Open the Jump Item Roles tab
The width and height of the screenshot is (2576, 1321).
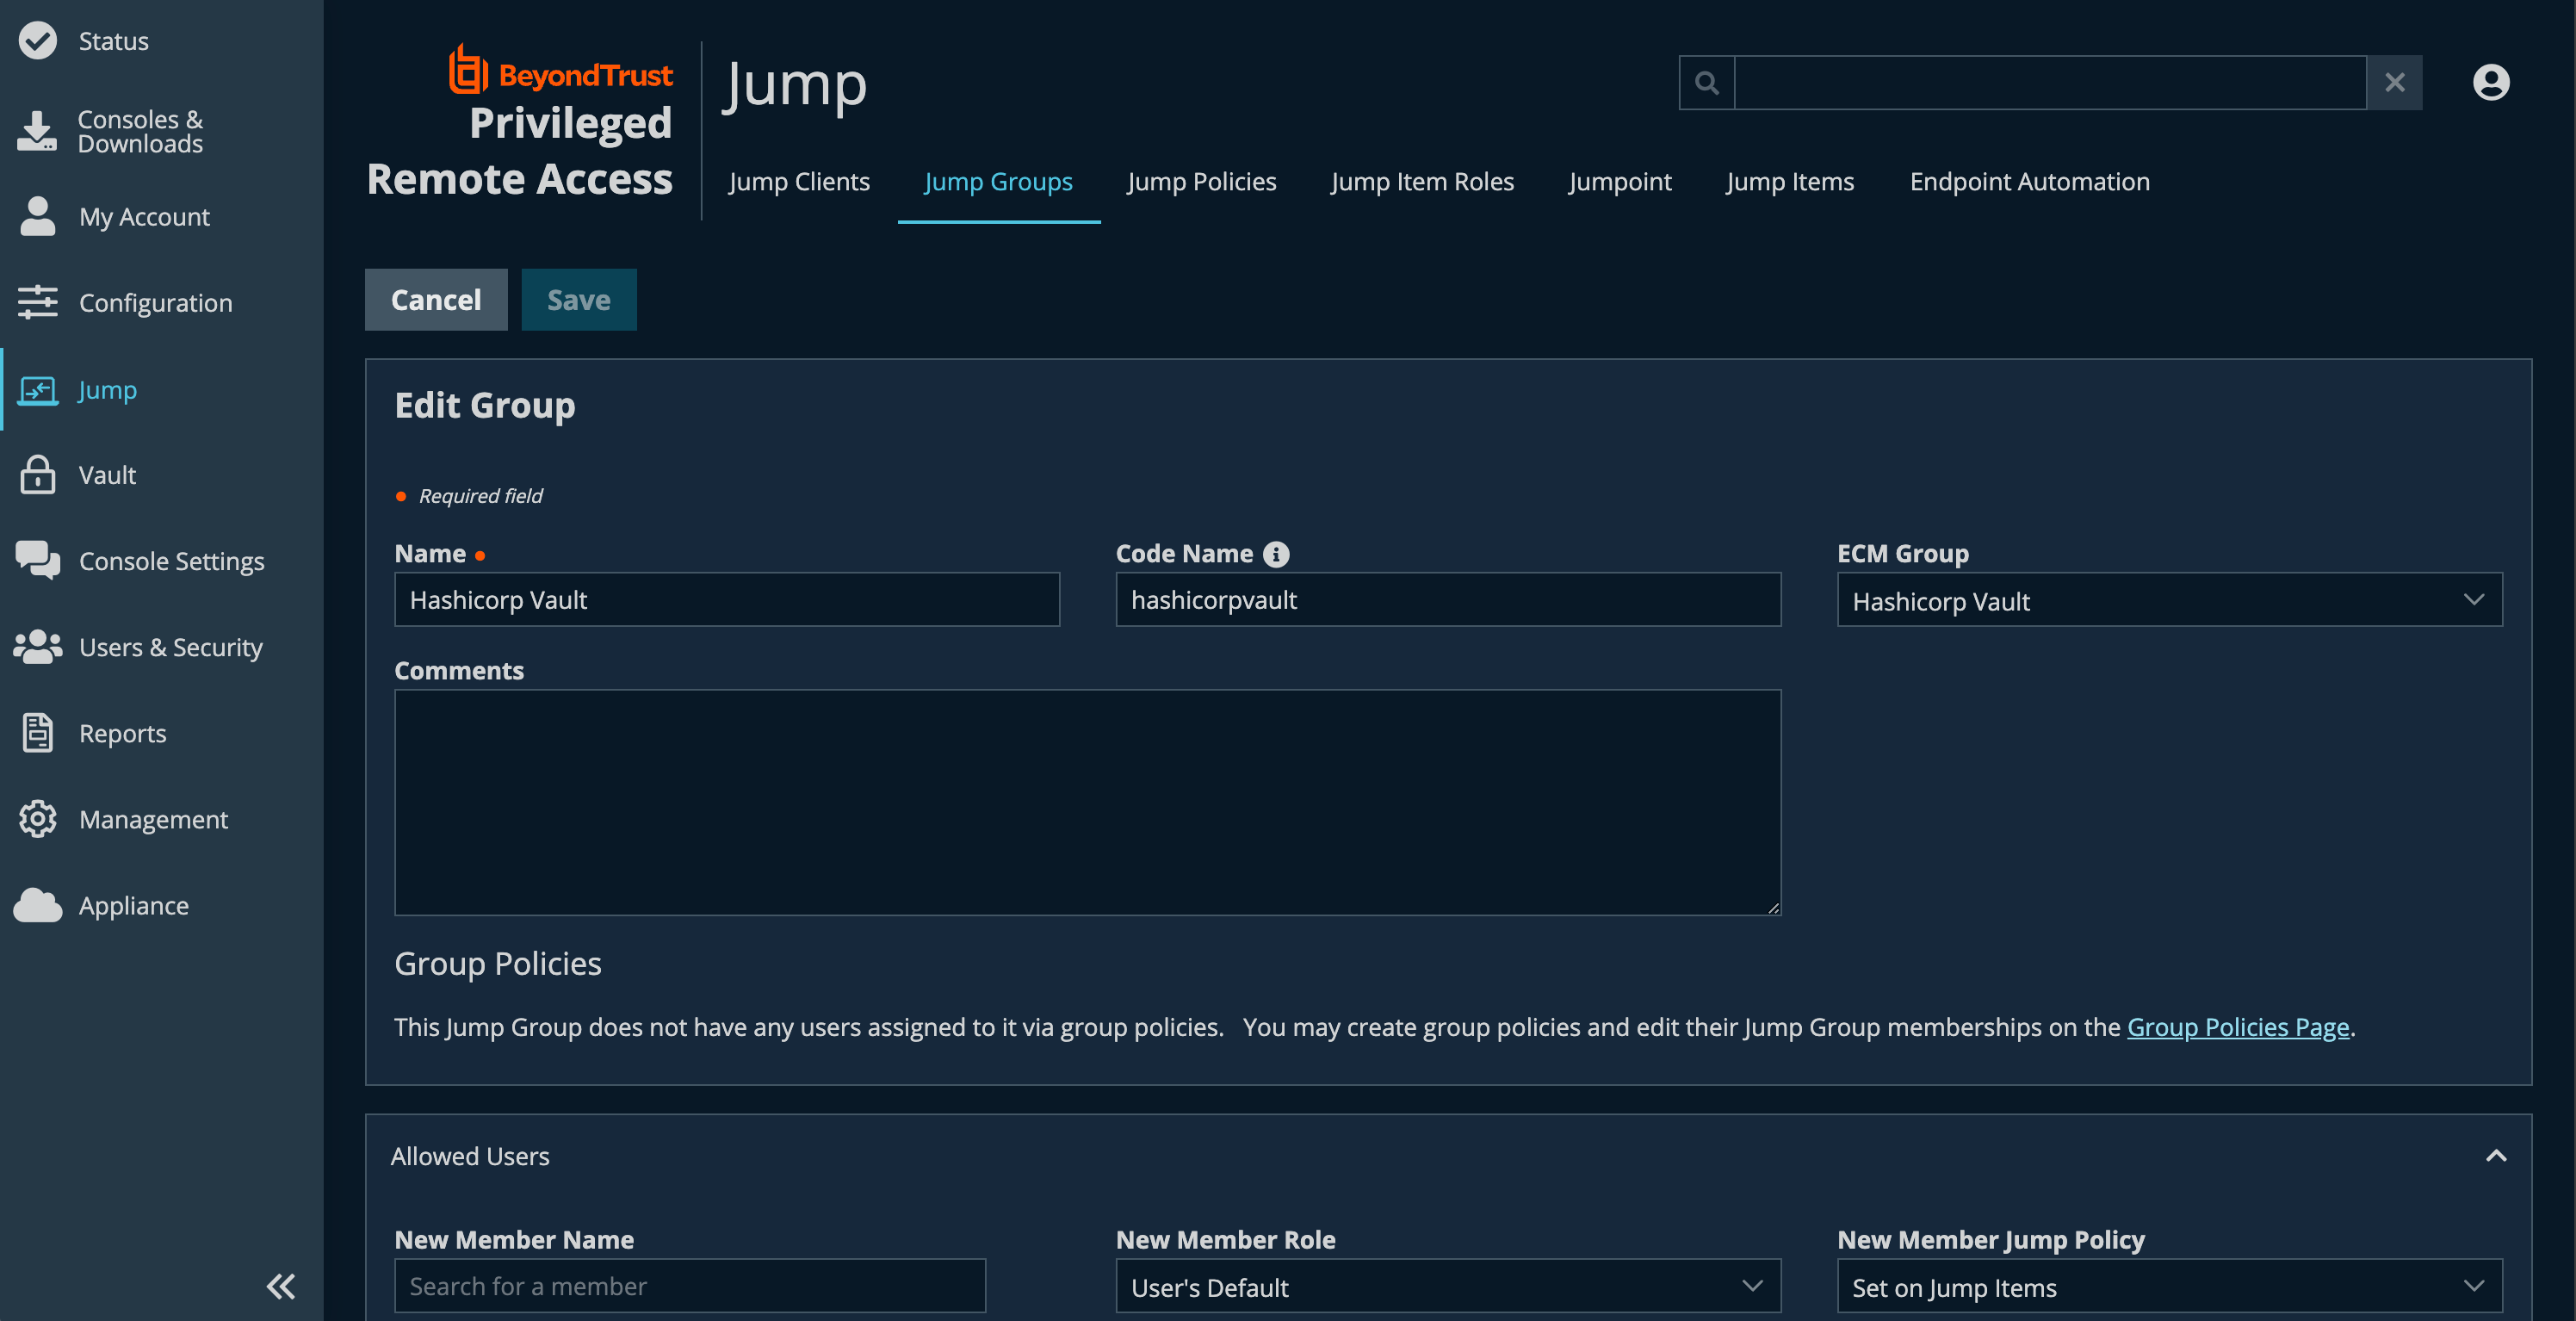coord(1422,181)
